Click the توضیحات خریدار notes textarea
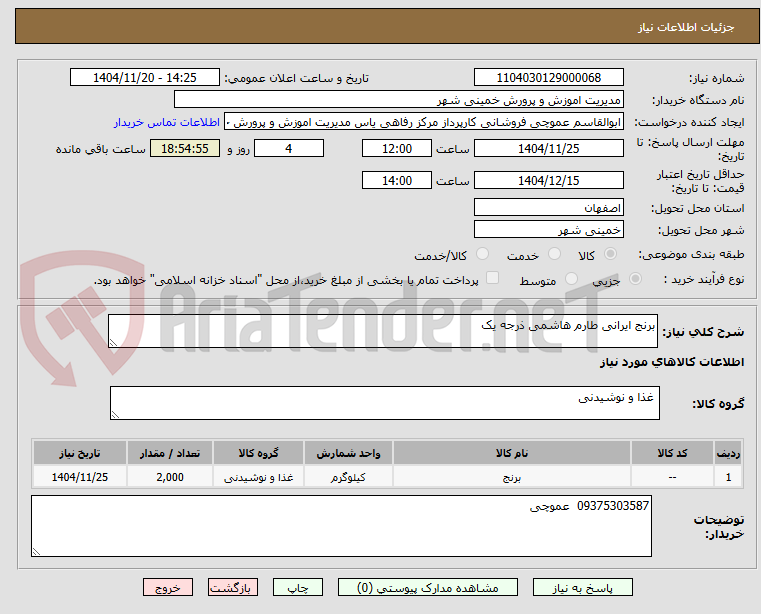 341,526
